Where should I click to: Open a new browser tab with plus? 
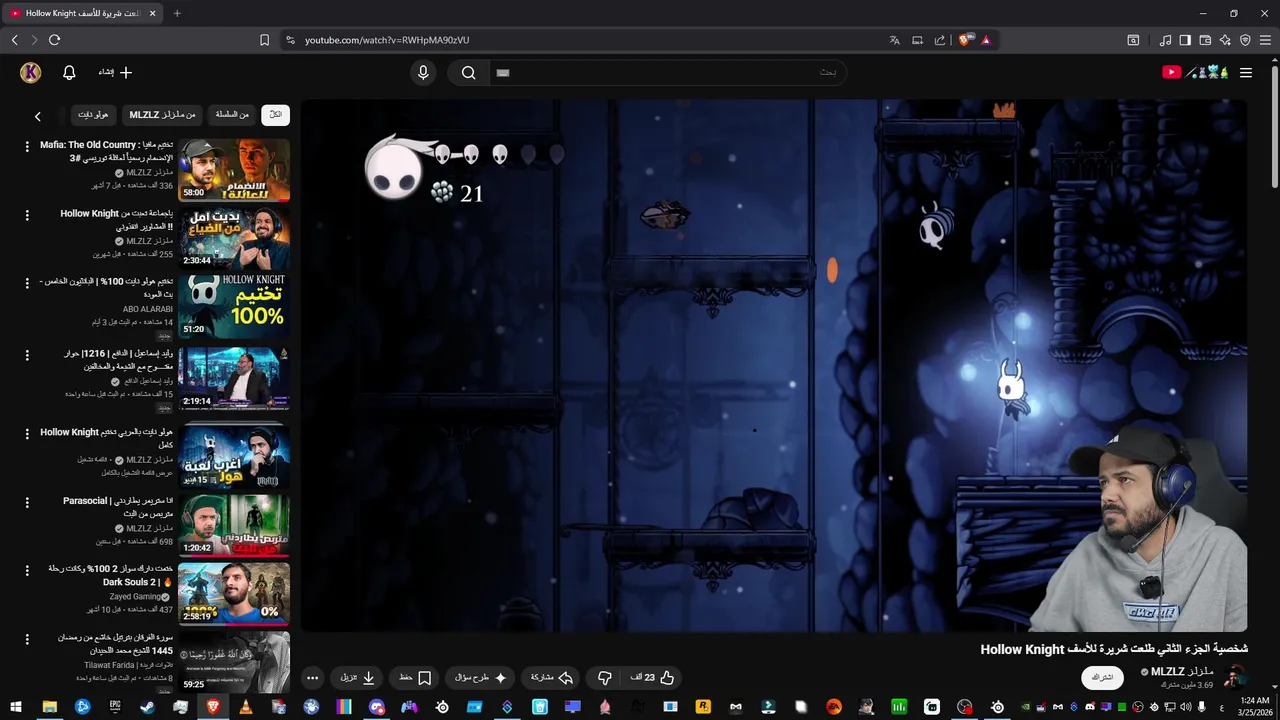point(177,13)
